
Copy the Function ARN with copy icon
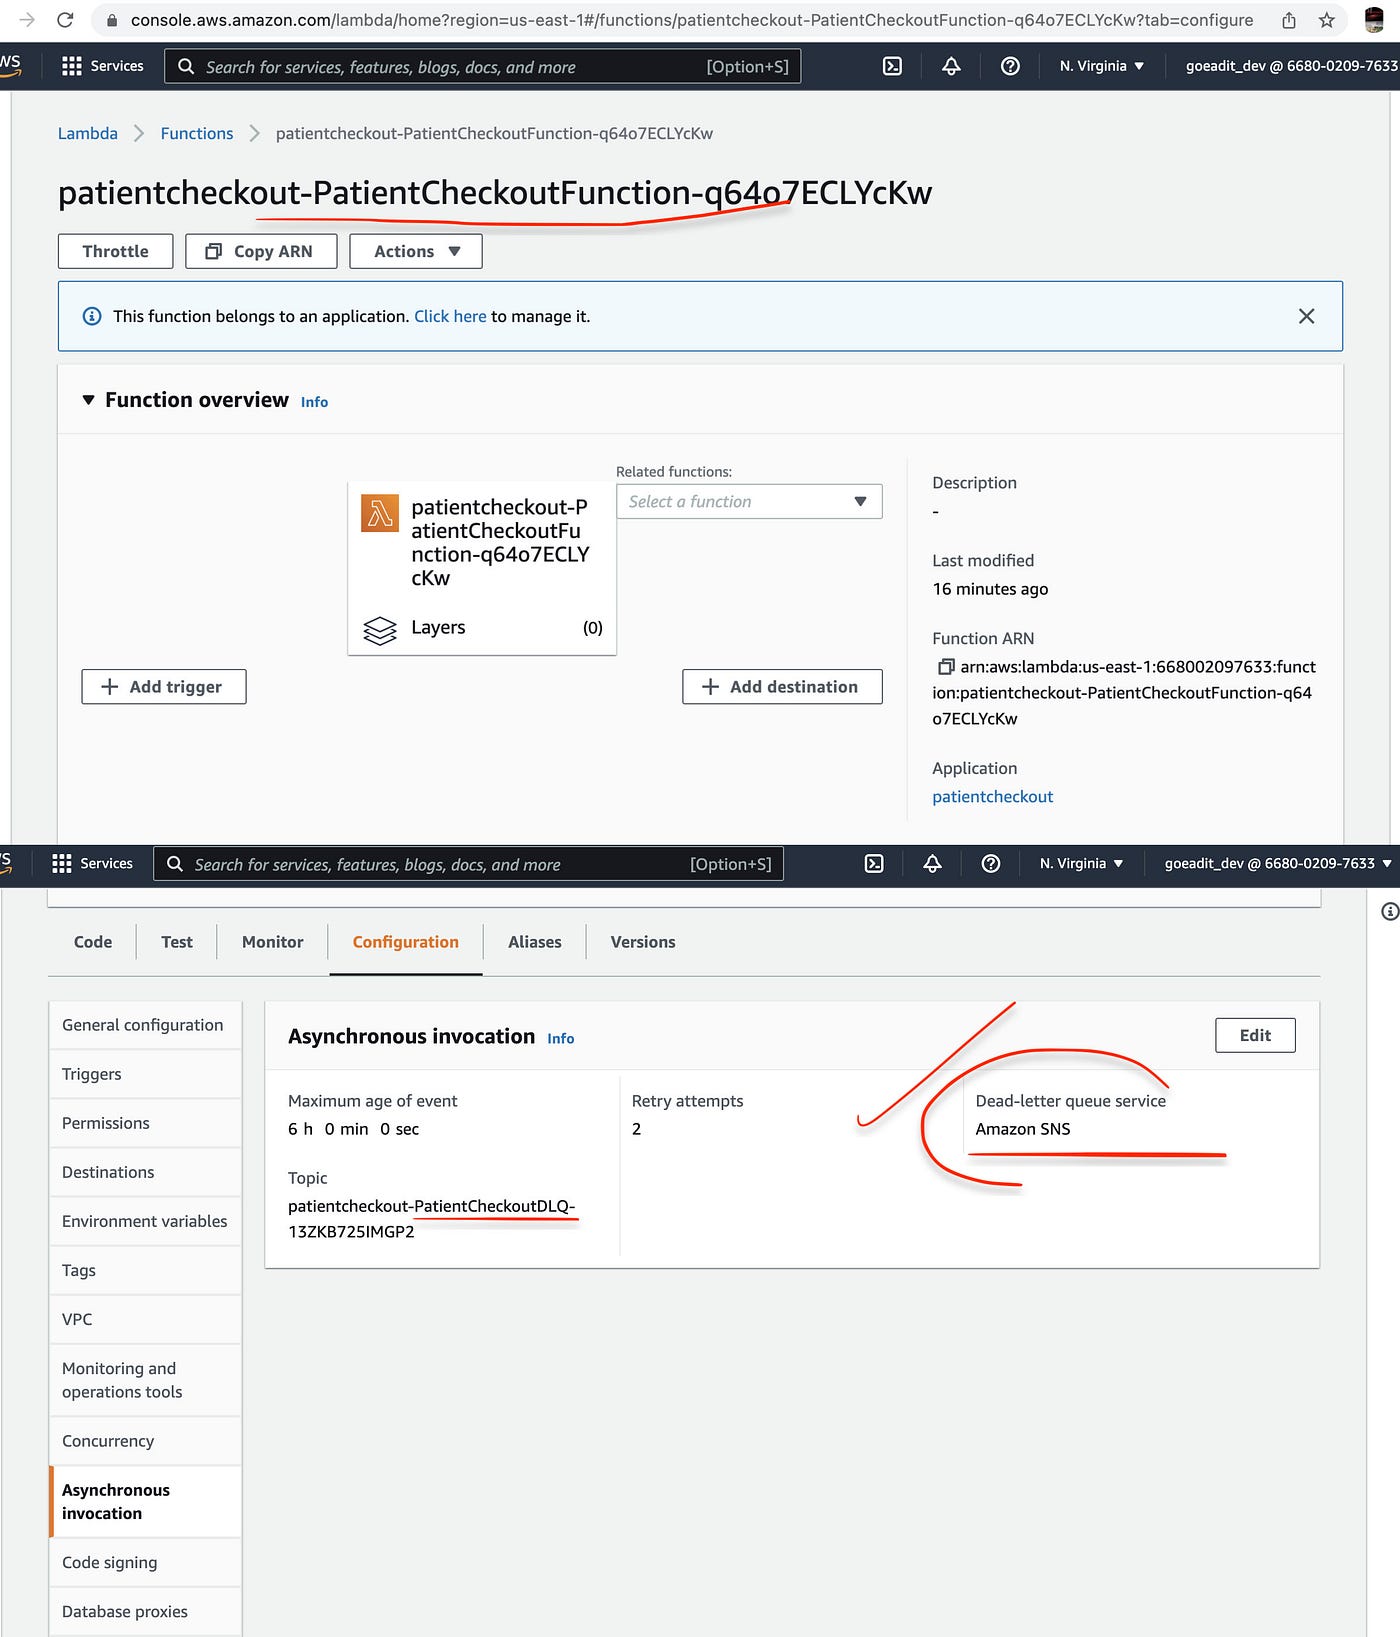[945, 666]
